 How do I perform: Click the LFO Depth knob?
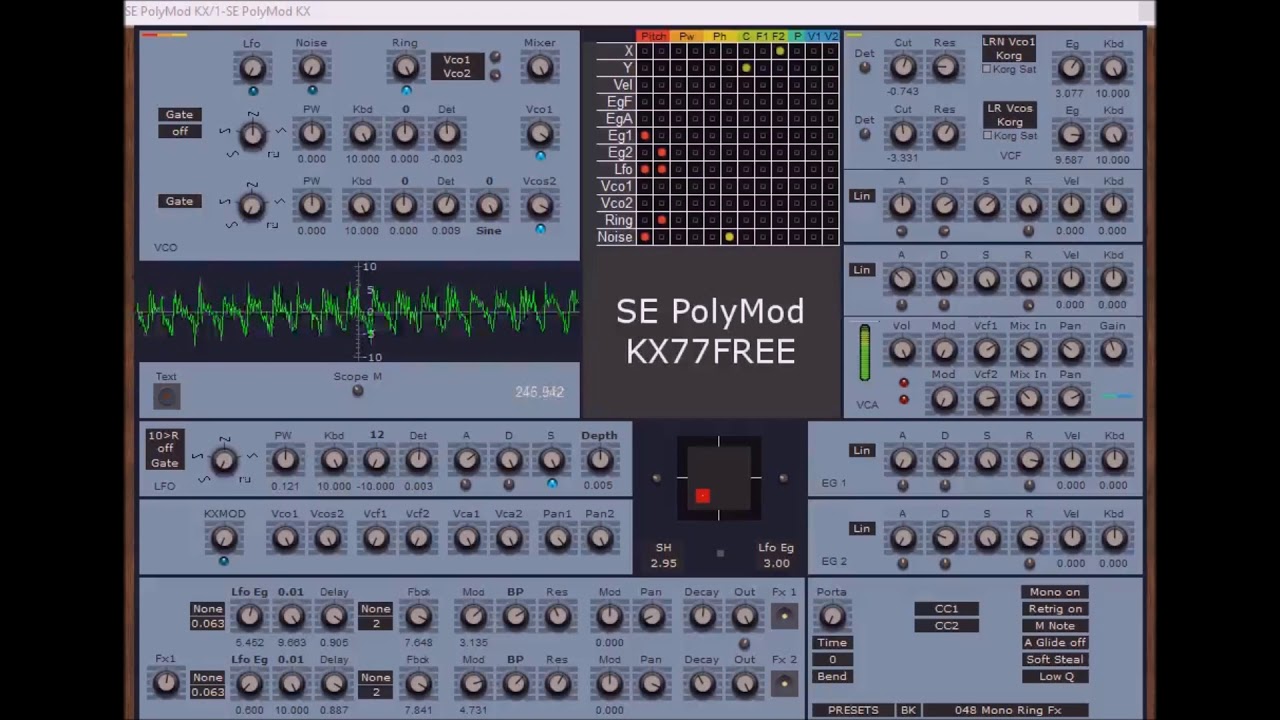click(599, 460)
